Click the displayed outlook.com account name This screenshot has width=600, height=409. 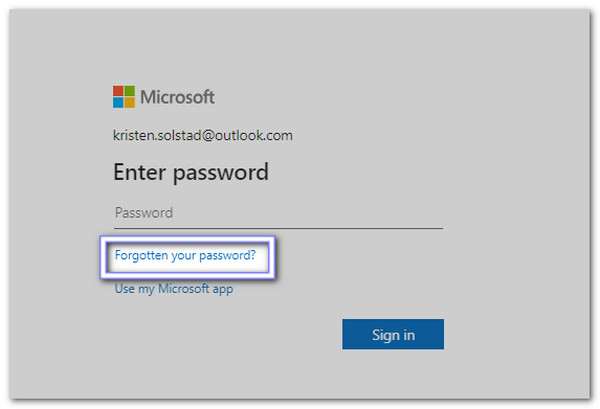pyautogui.click(x=203, y=135)
